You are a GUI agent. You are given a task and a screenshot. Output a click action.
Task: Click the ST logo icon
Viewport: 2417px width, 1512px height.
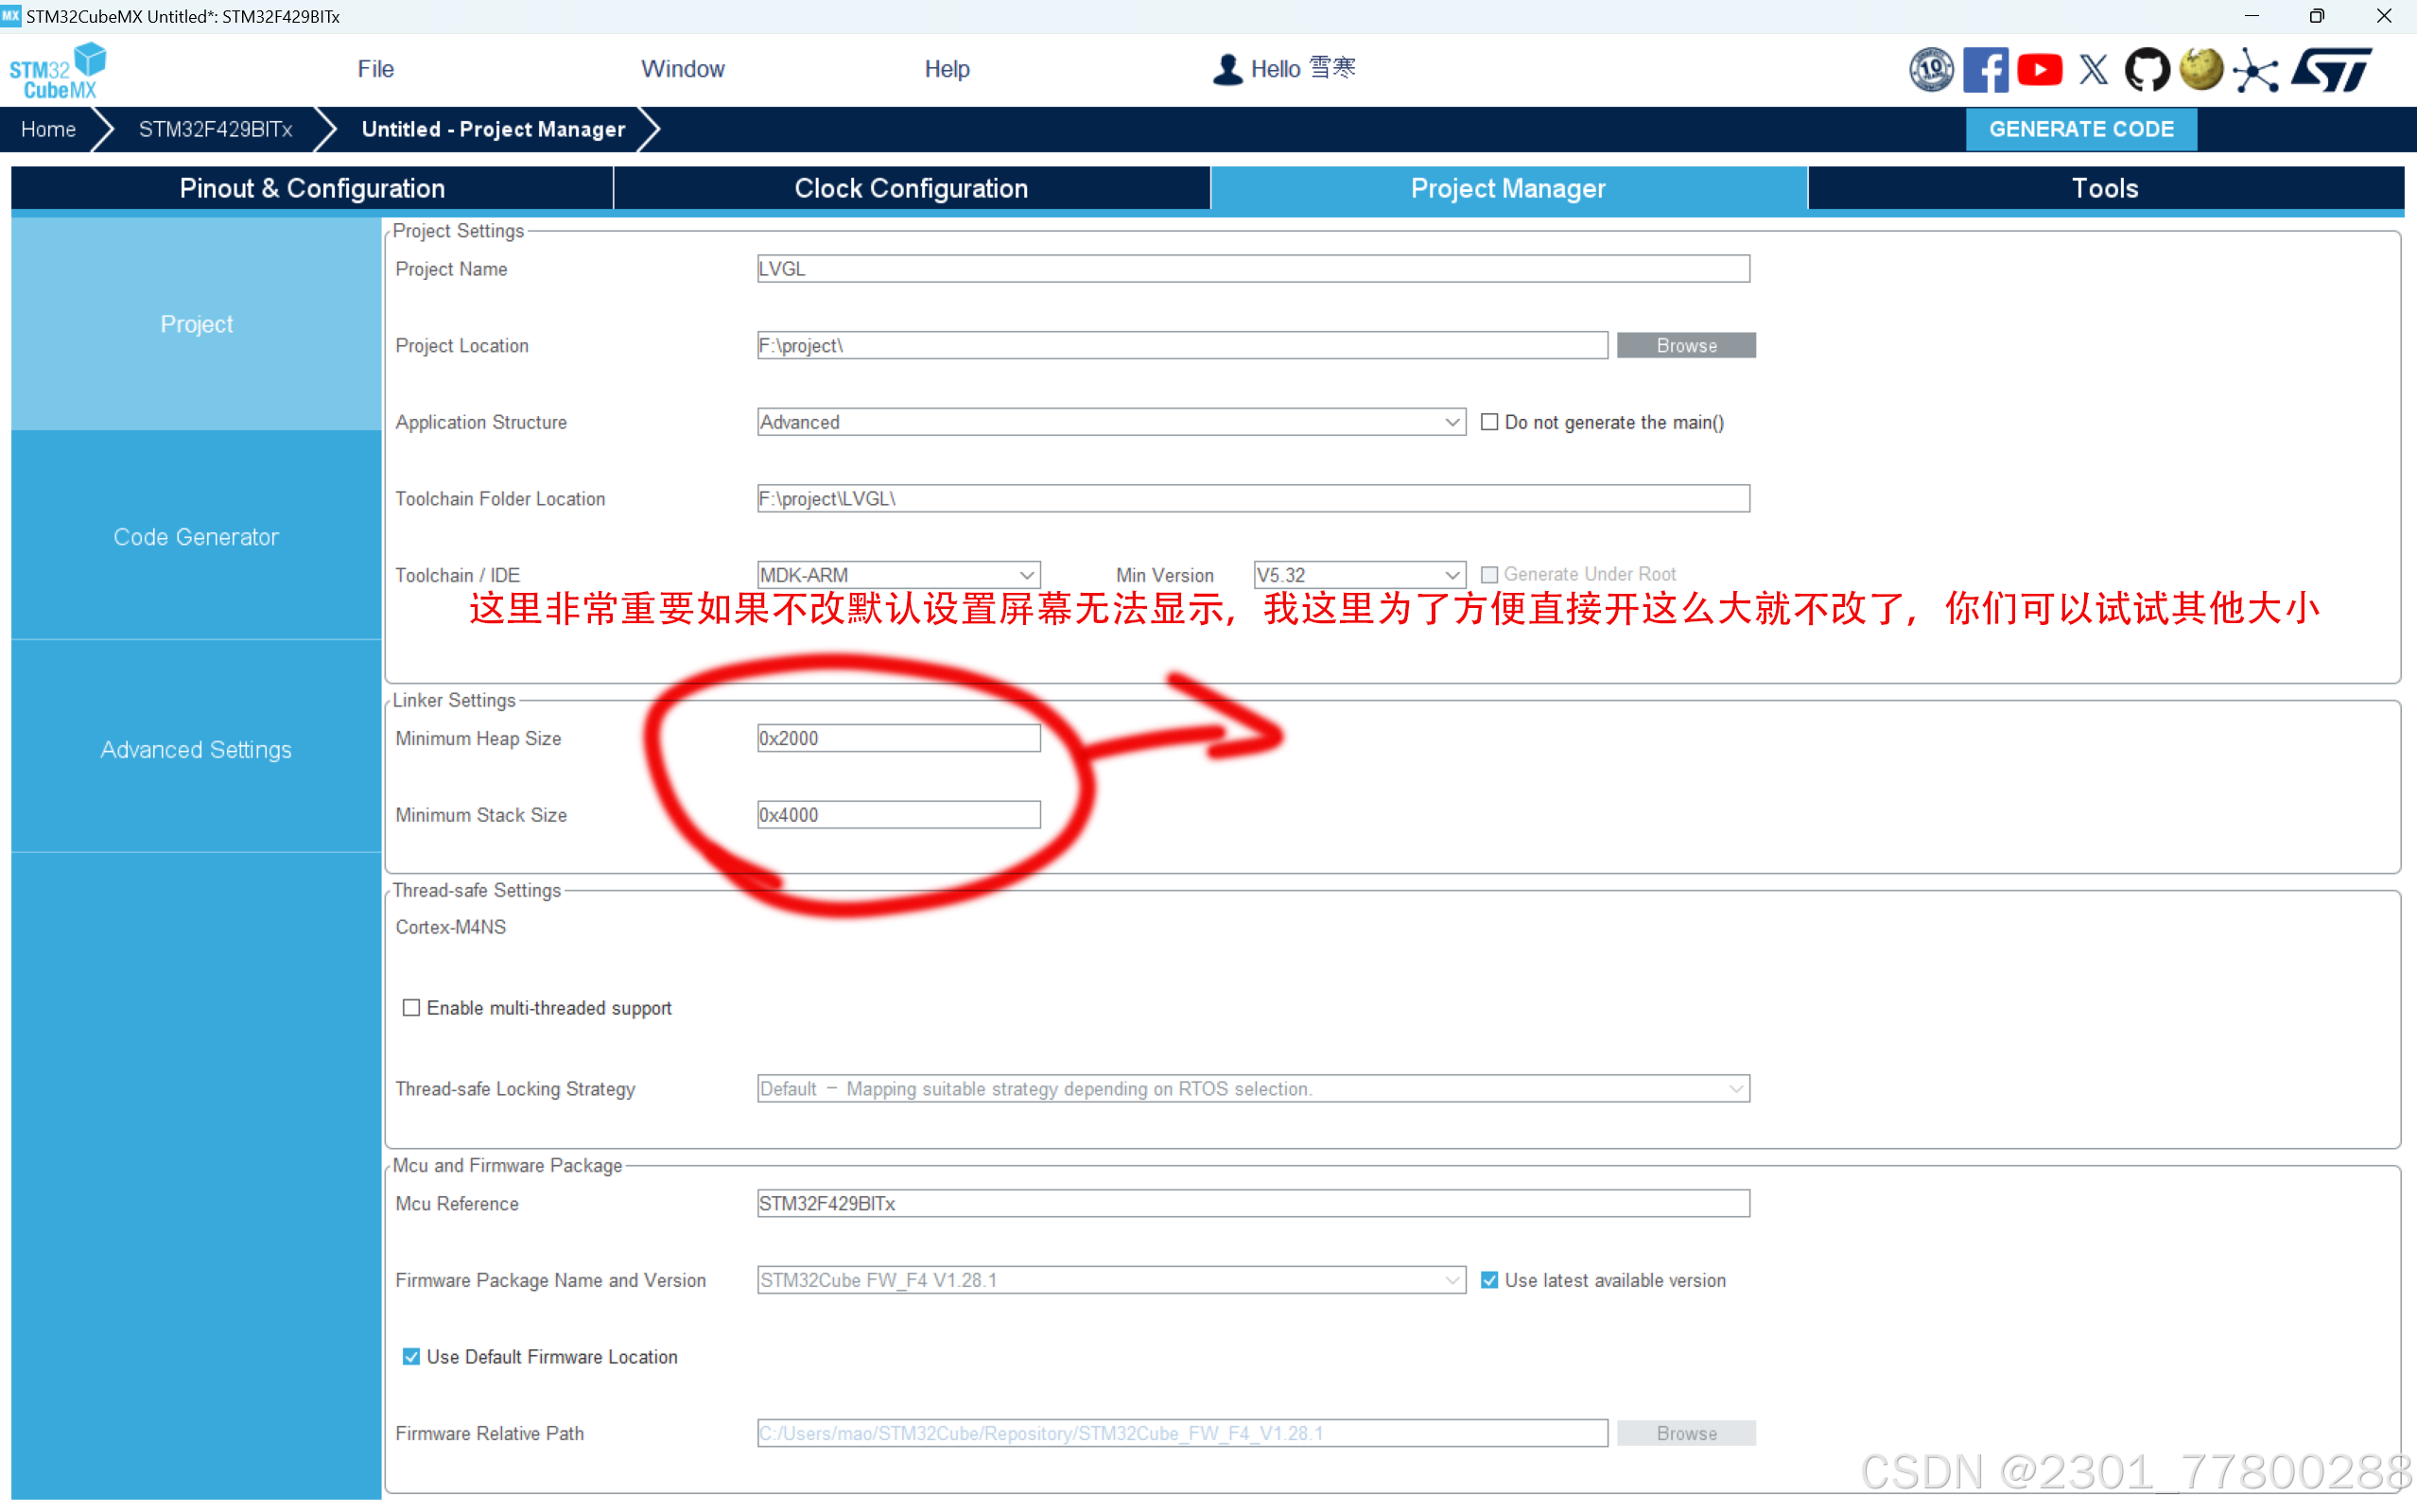pyautogui.click(x=2331, y=69)
